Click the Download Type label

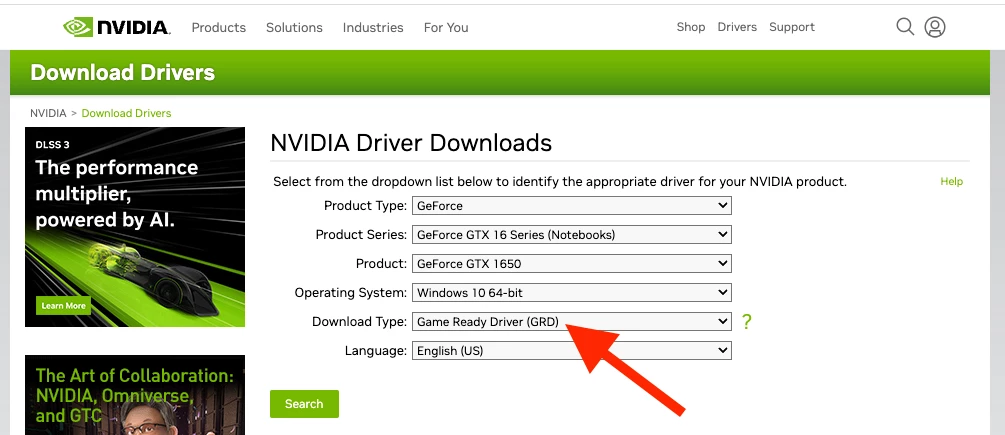point(359,322)
